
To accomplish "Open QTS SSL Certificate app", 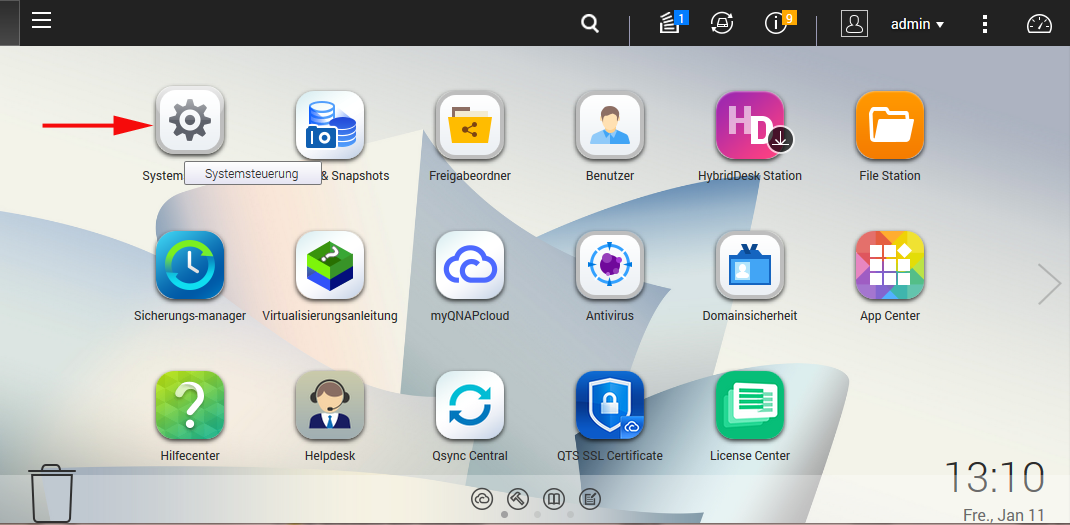I will [x=610, y=405].
